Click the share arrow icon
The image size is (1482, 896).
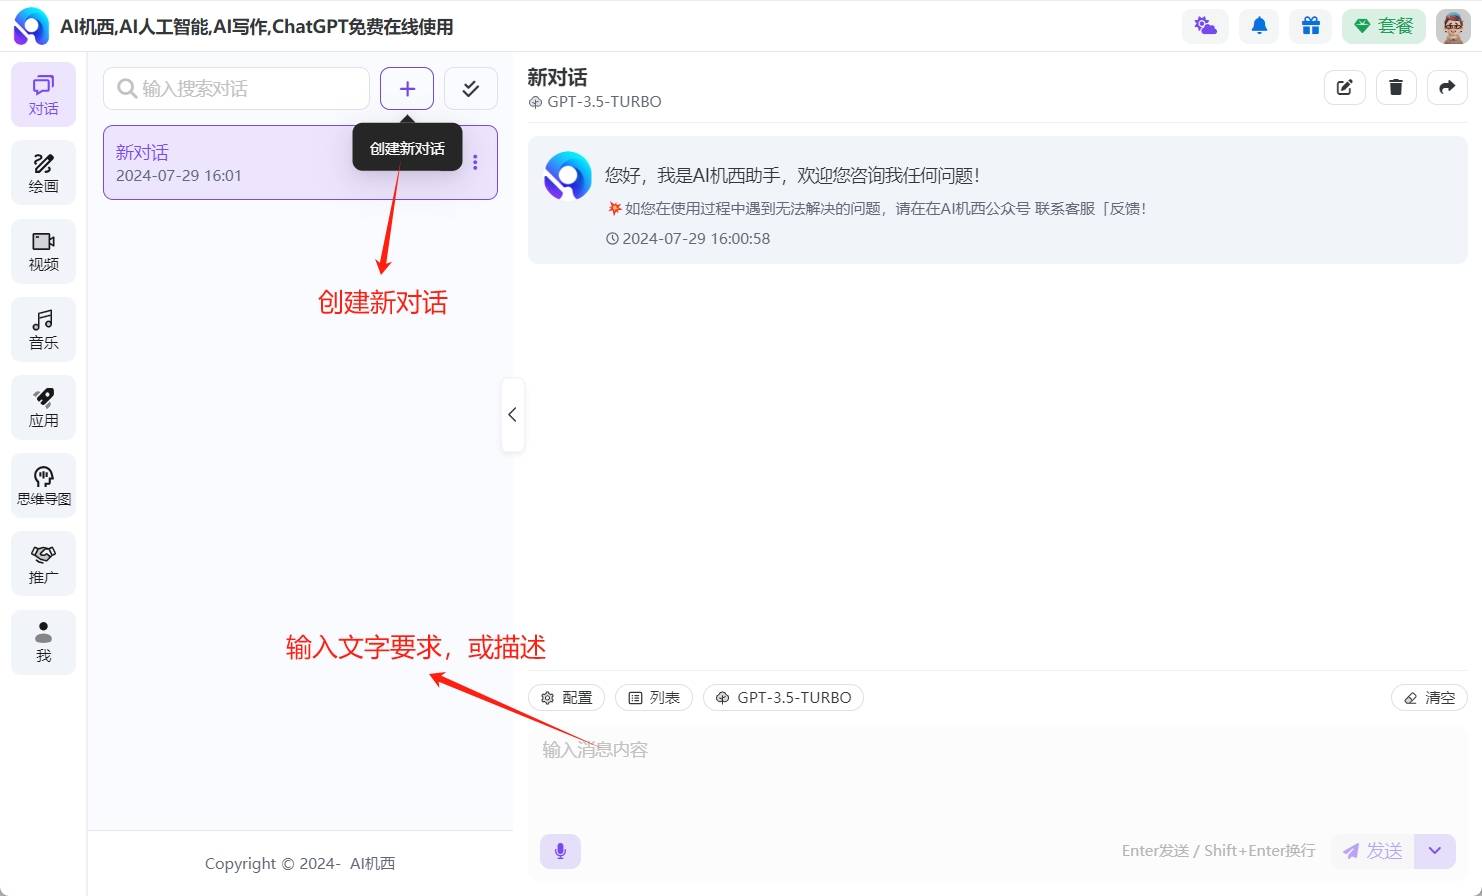(x=1447, y=88)
